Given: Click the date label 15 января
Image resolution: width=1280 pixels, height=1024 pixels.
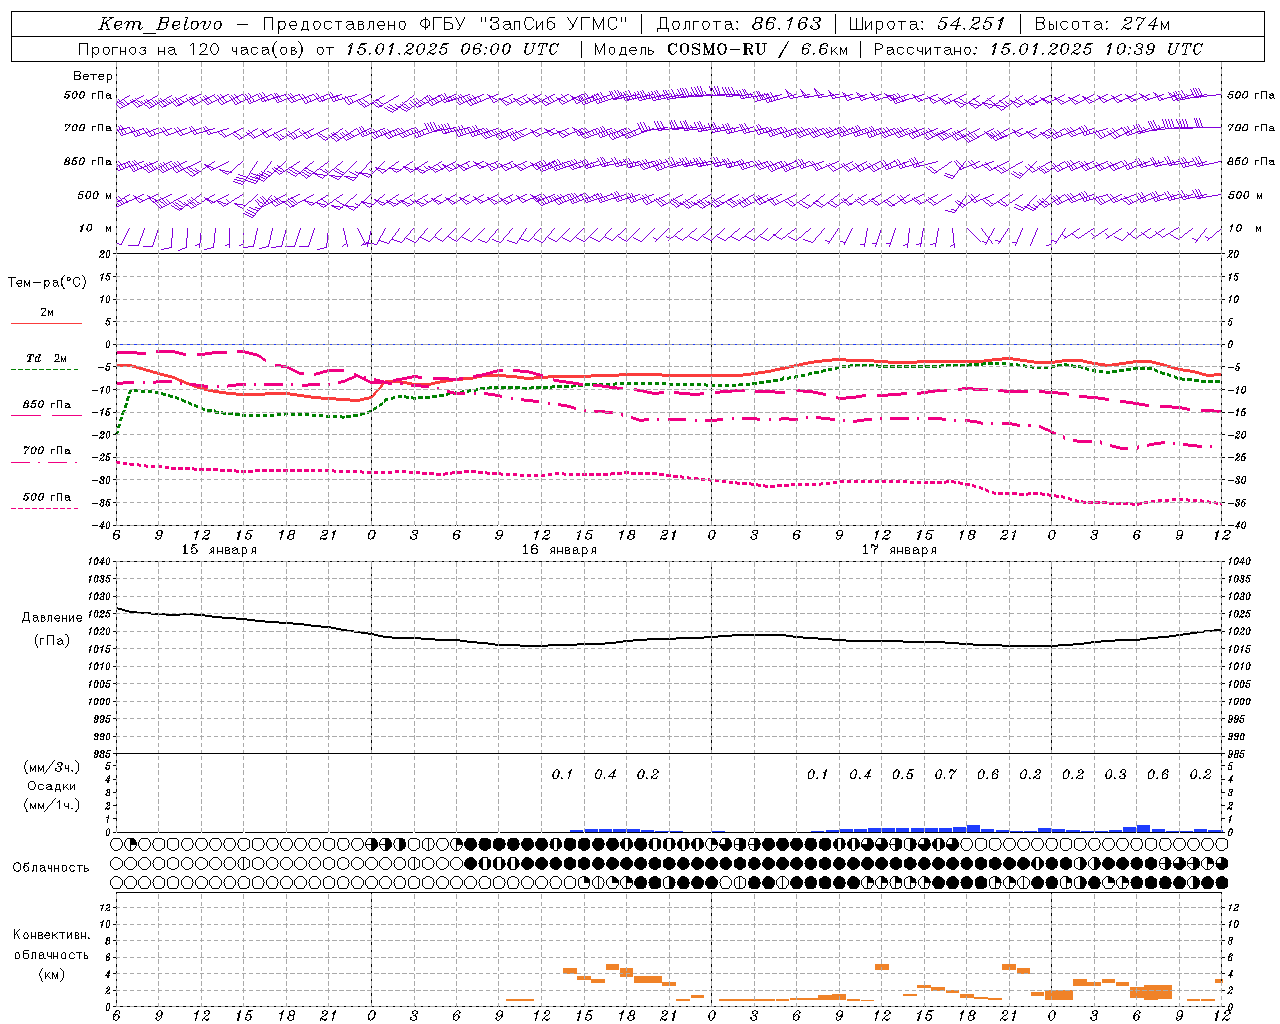Looking at the screenshot, I should coord(219,550).
